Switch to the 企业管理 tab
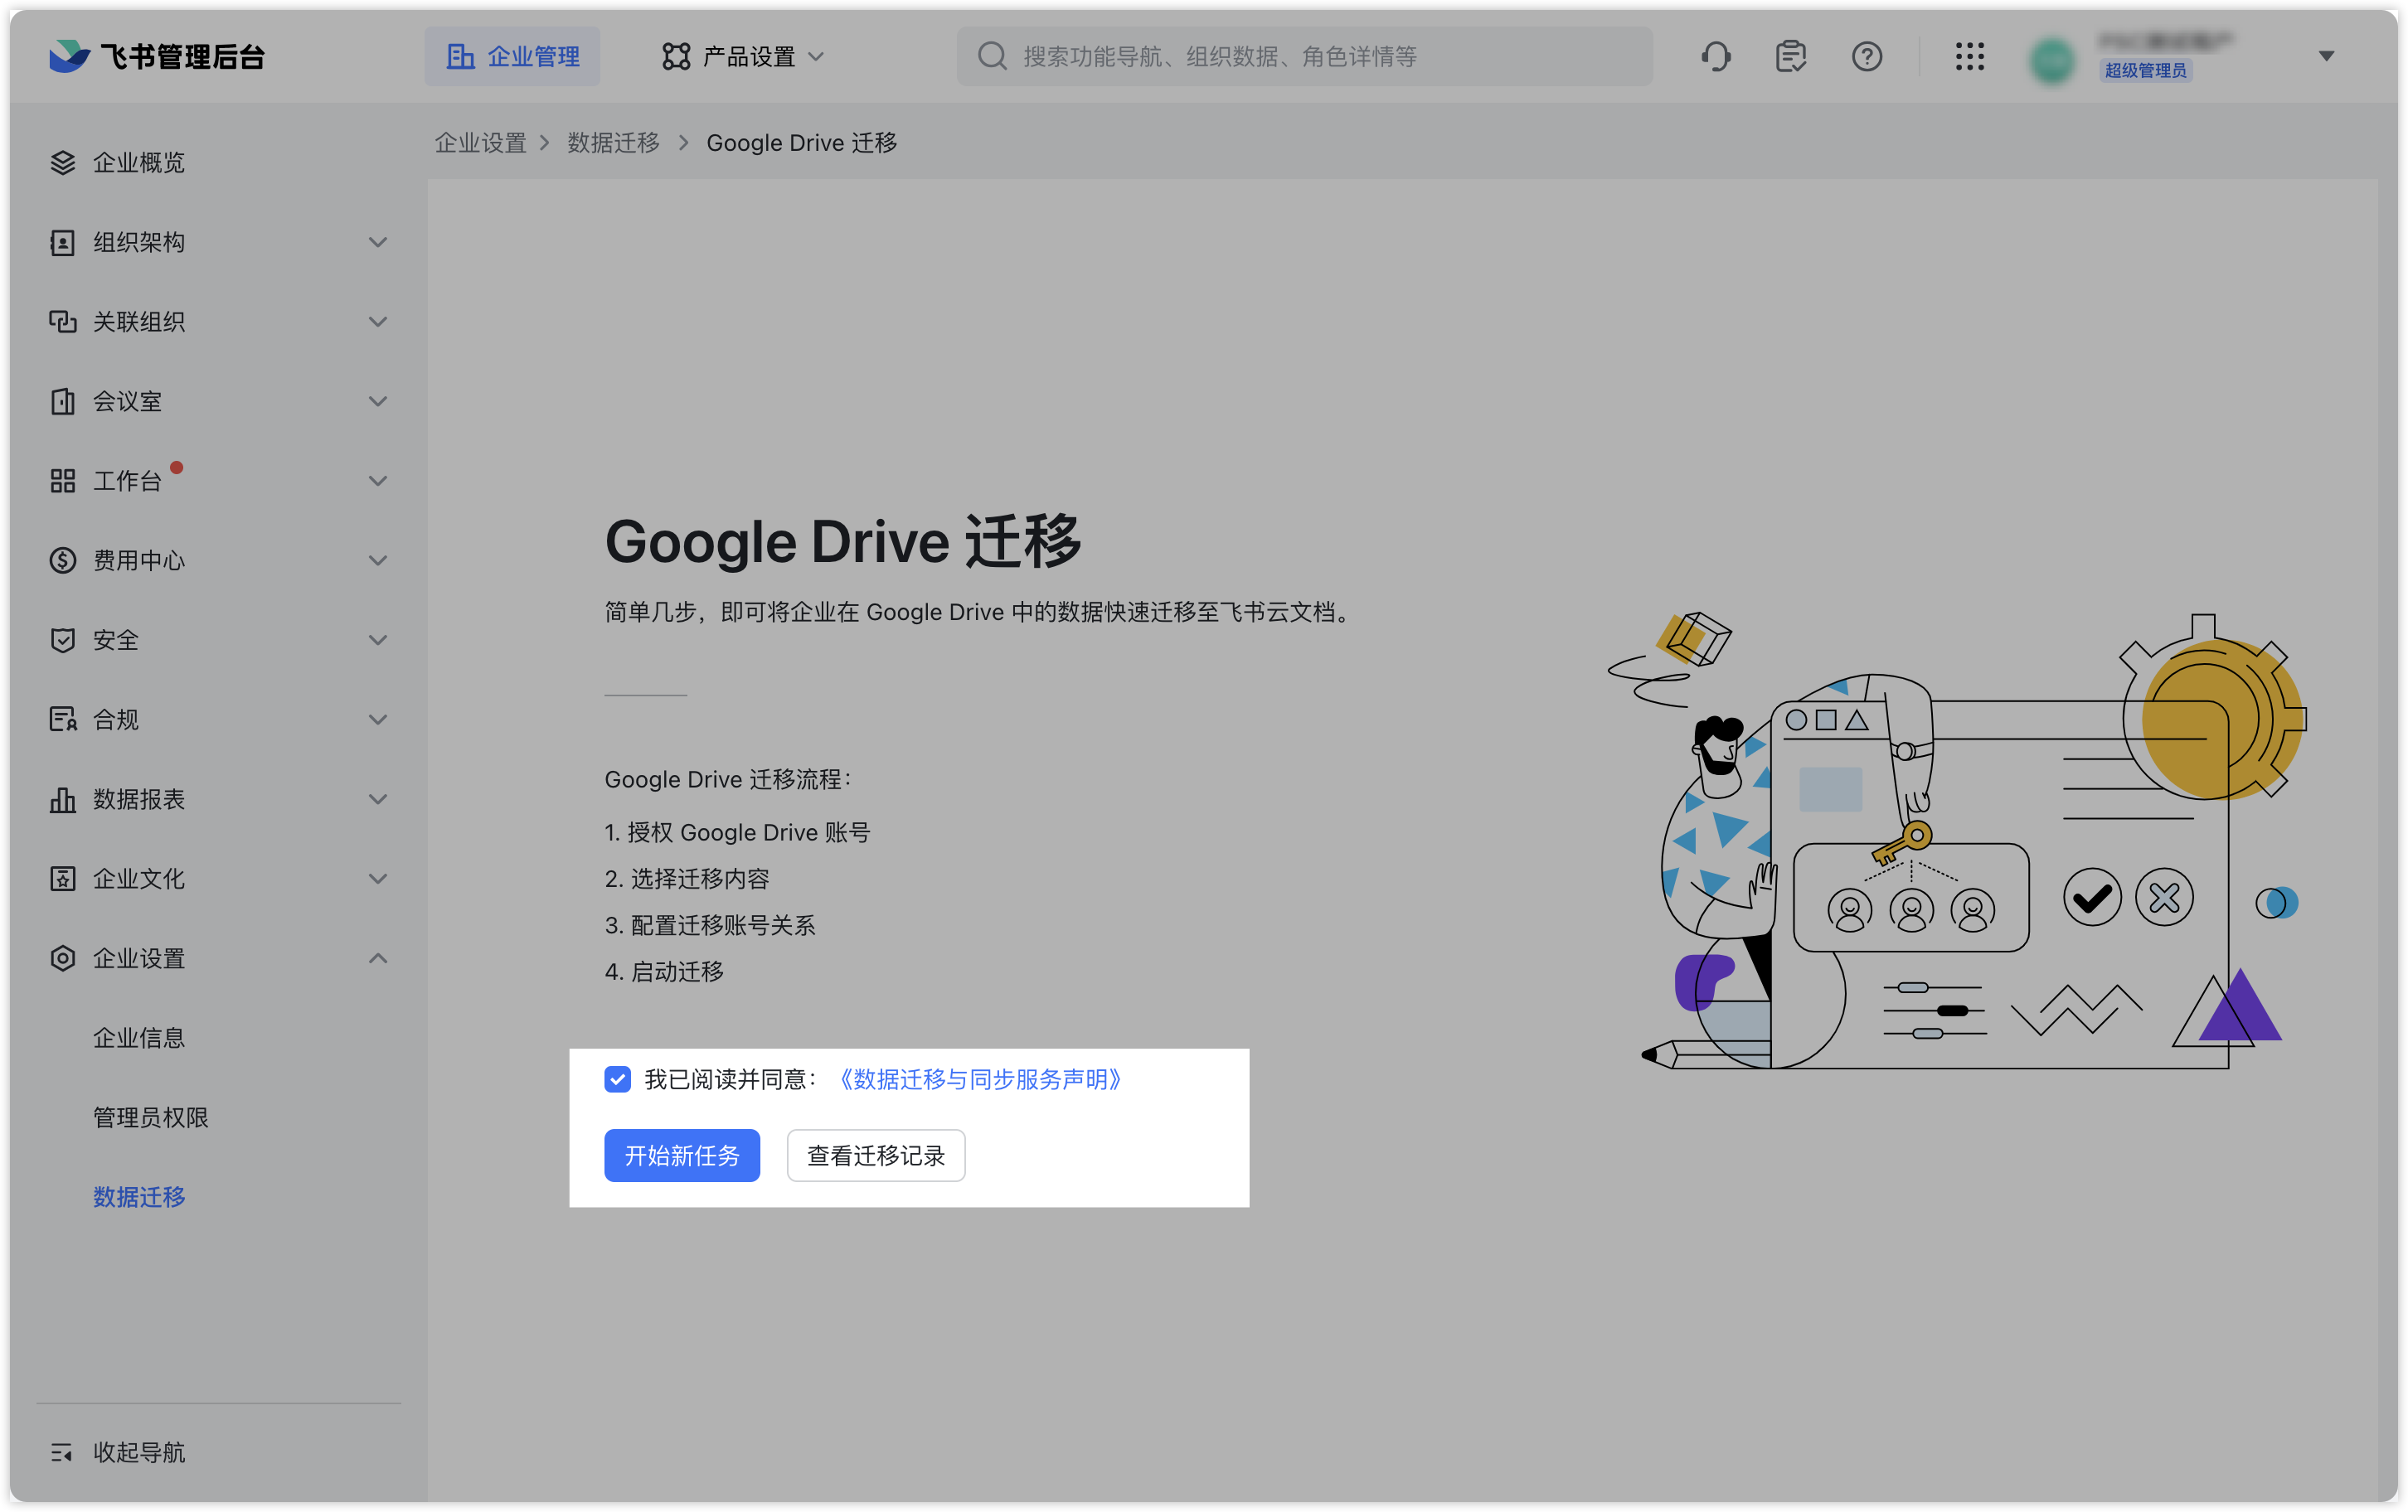Viewport: 2408px width, 1512px height. click(512, 56)
